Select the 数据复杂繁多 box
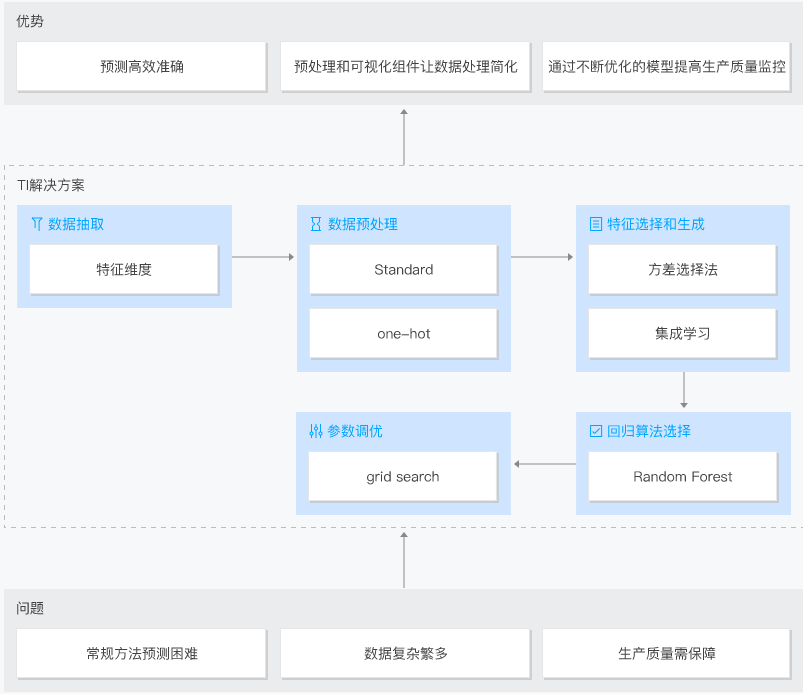The width and height of the screenshot is (803, 694). click(405, 654)
